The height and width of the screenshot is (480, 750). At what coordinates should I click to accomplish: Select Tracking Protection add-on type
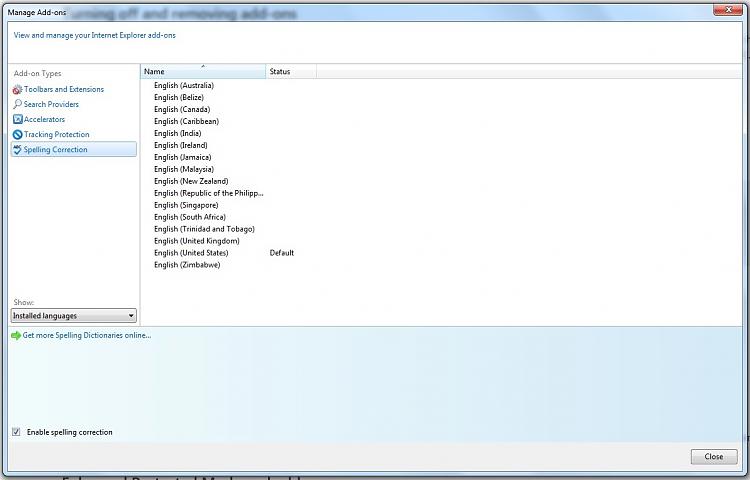click(x=56, y=134)
